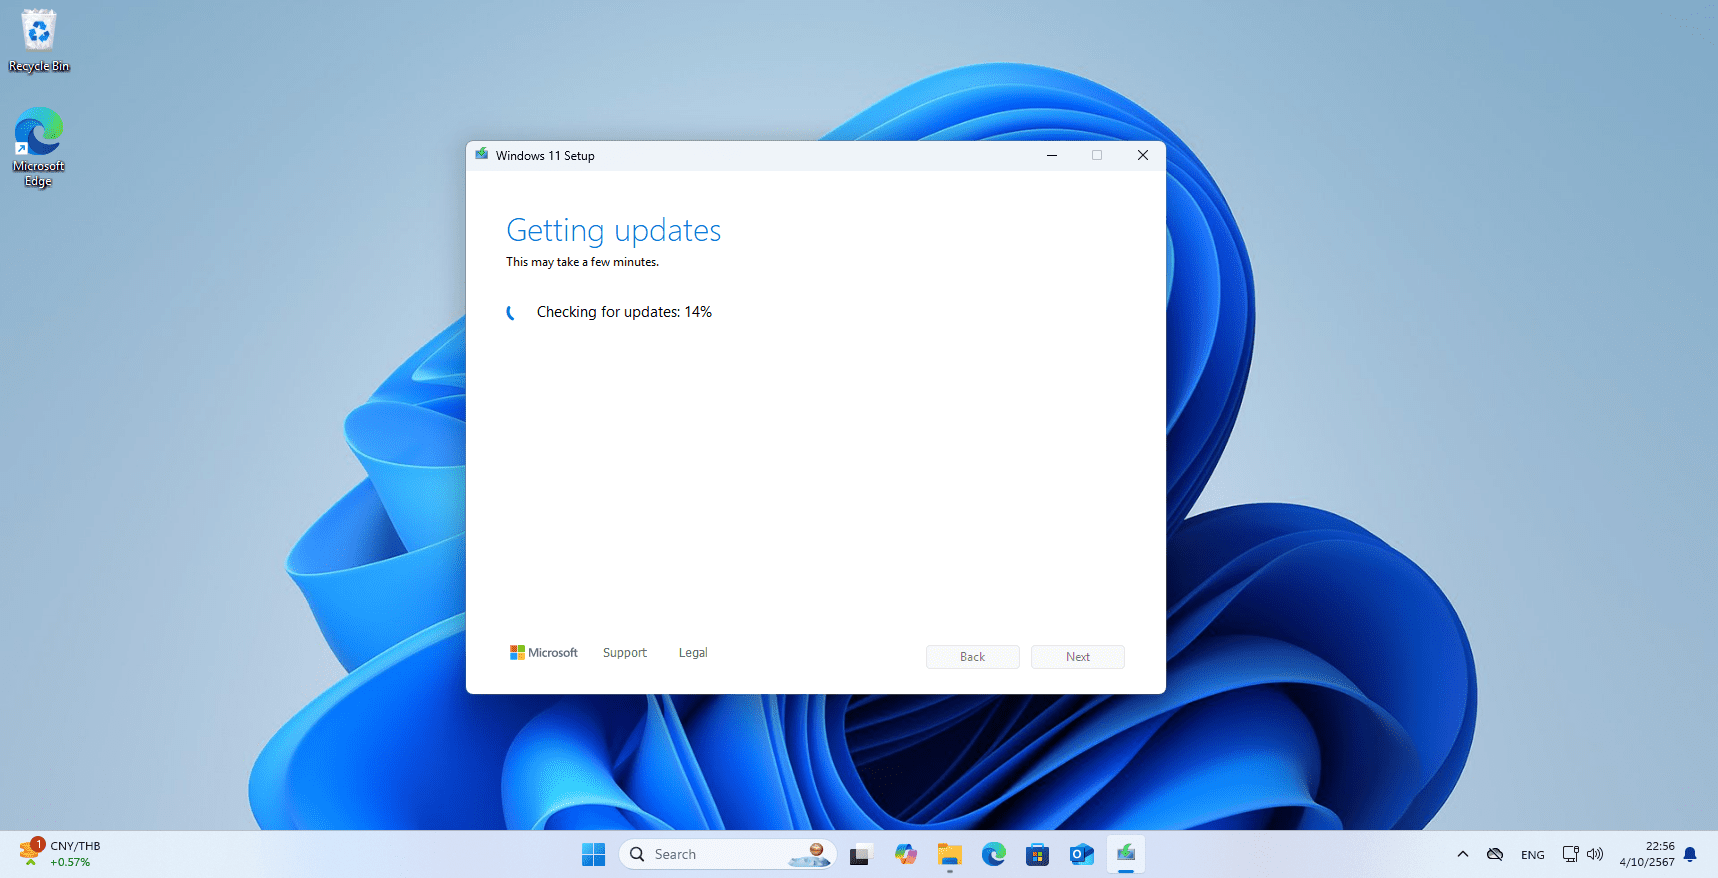Open the volume speaker tray icon
Viewport: 1718px width, 878px height.
pos(1595,854)
